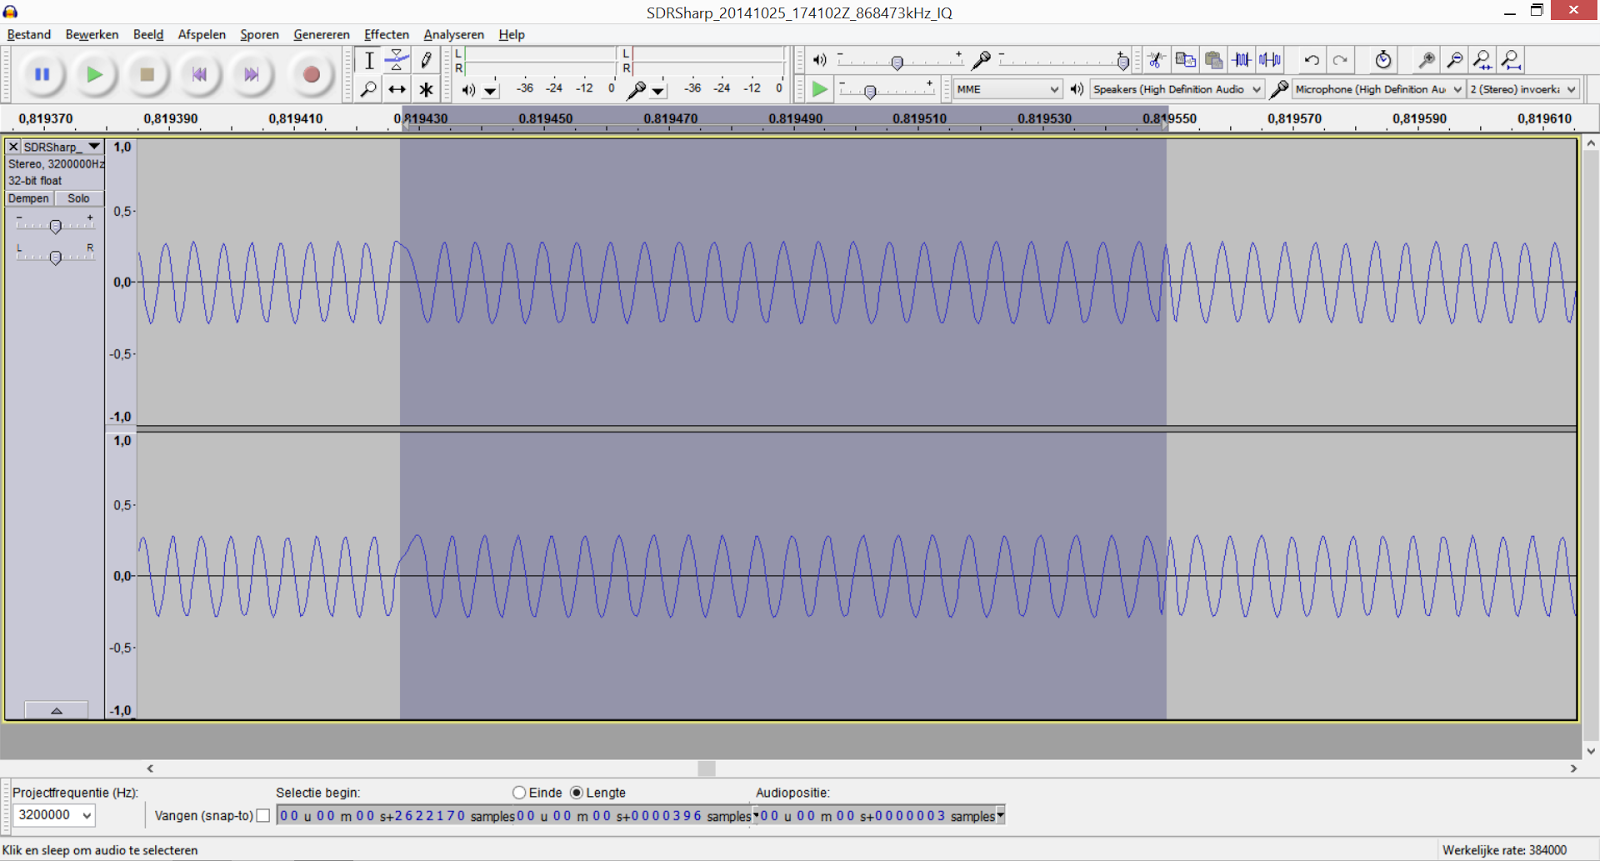Open the selection length format dropdown arrow
Image resolution: width=1600 pixels, height=861 pixels.
[755, 815]
